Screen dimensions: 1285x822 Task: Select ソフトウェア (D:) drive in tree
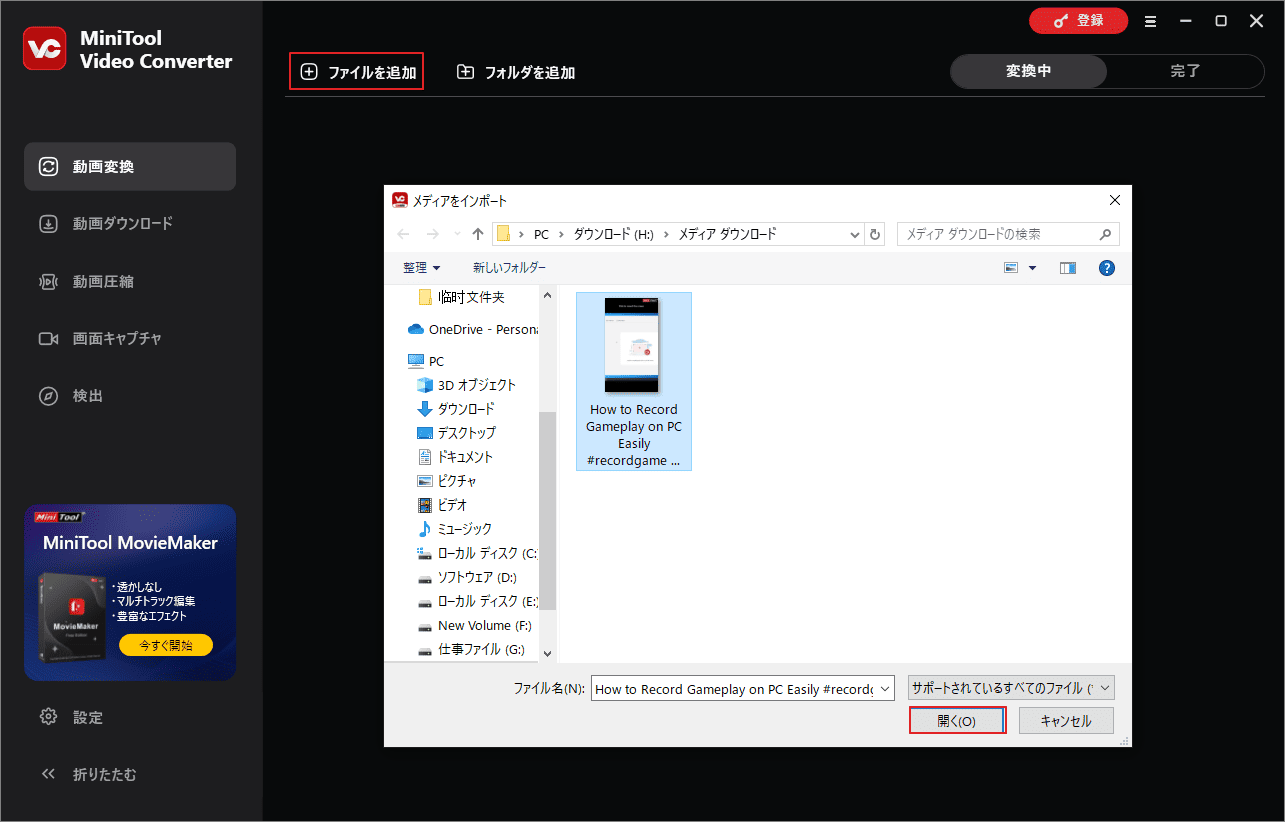click(466, 577)
